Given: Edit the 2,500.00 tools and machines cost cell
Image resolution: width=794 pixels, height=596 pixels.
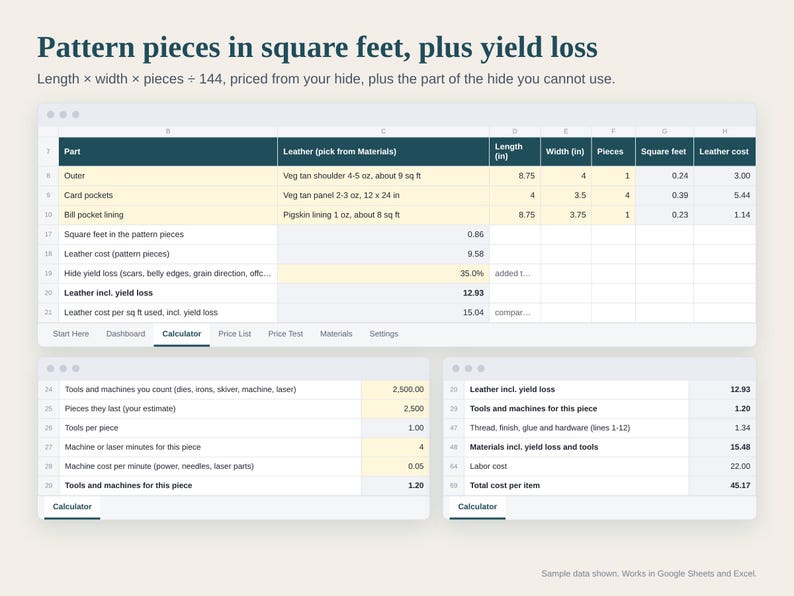Looking at the screenshot, I should pos(395,389).
